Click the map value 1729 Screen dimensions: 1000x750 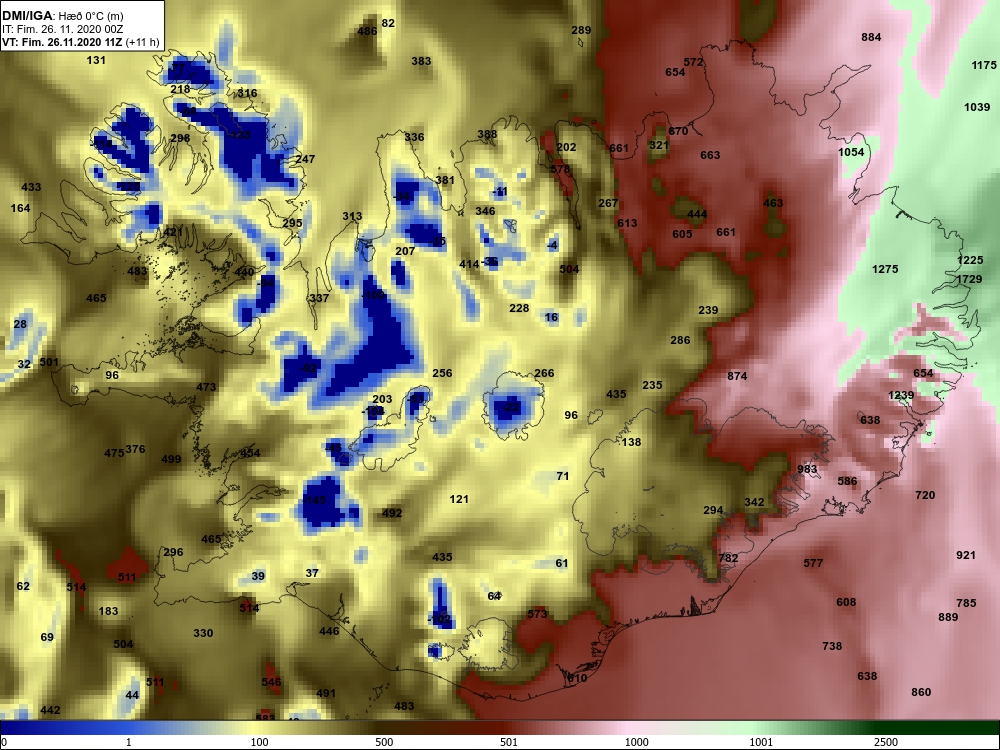pos(969,279)
